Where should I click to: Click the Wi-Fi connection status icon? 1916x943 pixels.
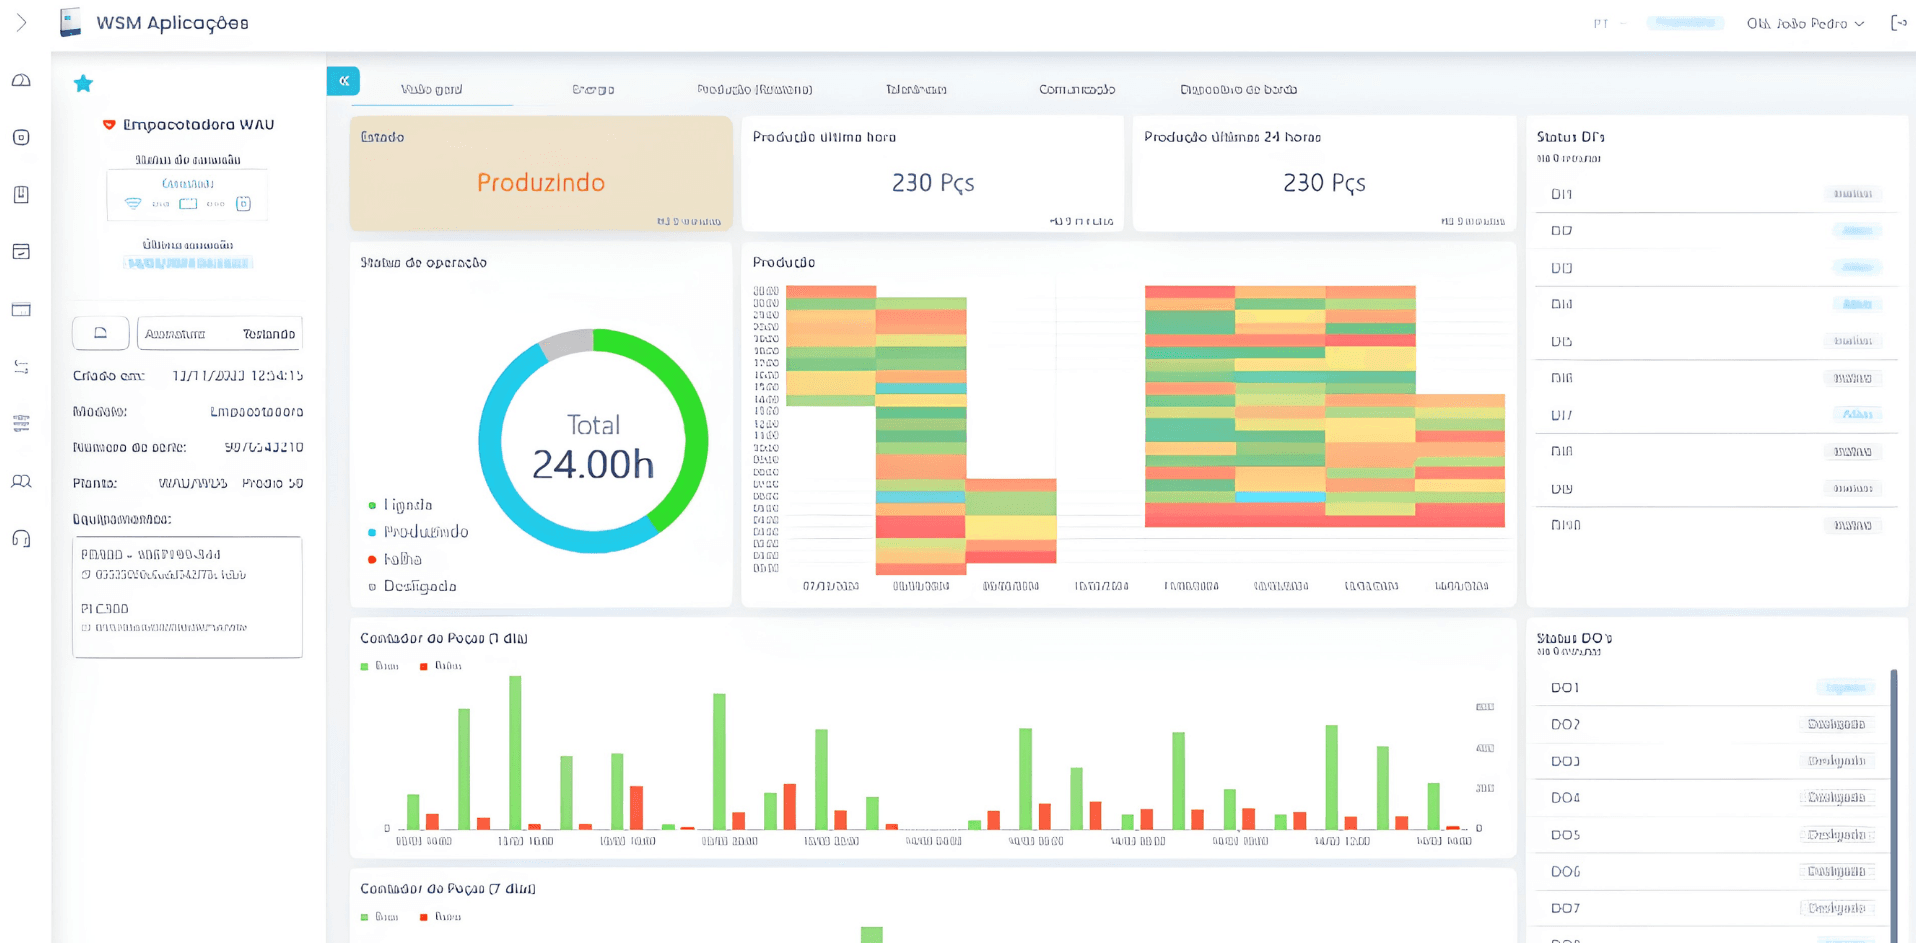click(133, 203)
